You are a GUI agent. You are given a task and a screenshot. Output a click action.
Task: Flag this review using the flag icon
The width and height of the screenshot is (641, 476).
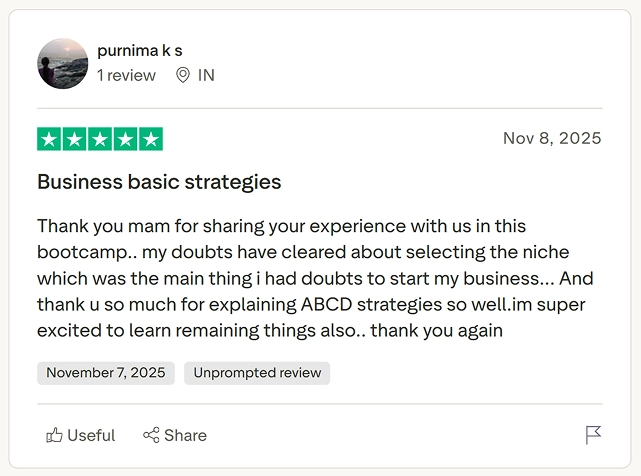[x=593, y=435]
